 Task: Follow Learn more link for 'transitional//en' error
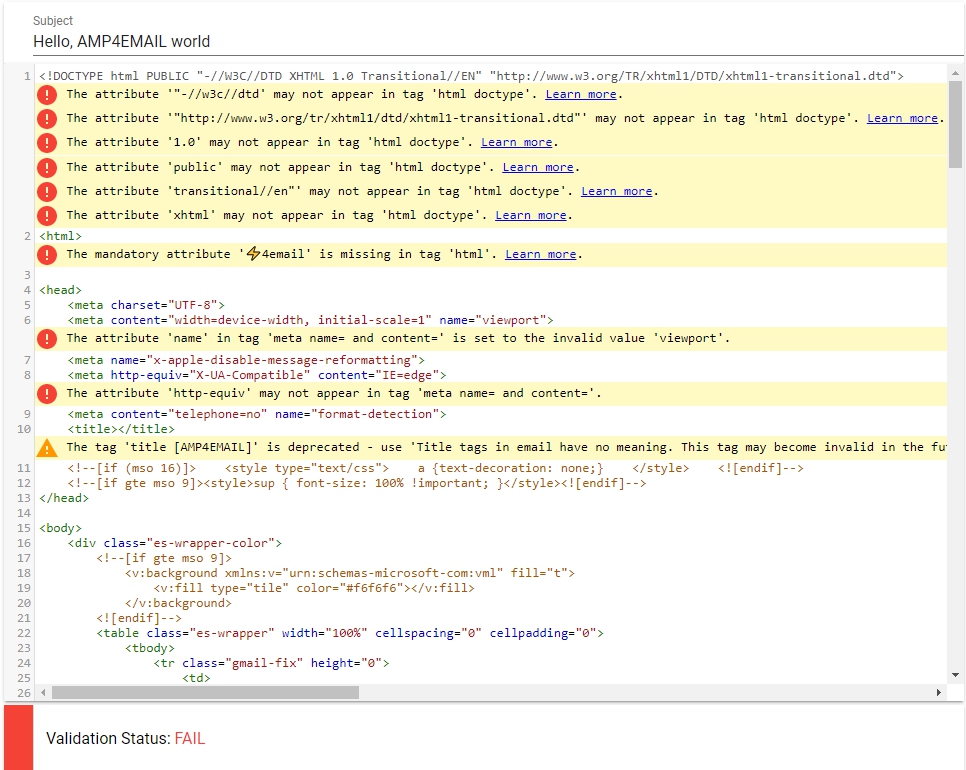[616, 191]
